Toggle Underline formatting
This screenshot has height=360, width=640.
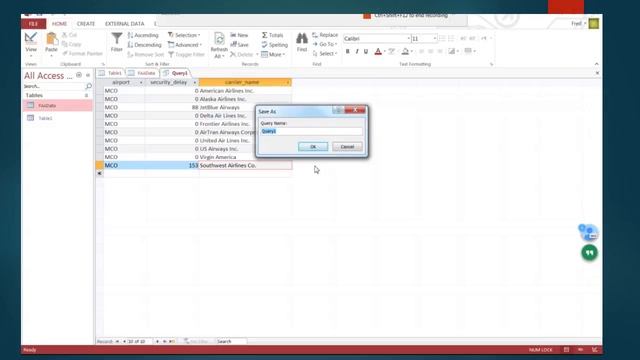click(x=366, y=51)
